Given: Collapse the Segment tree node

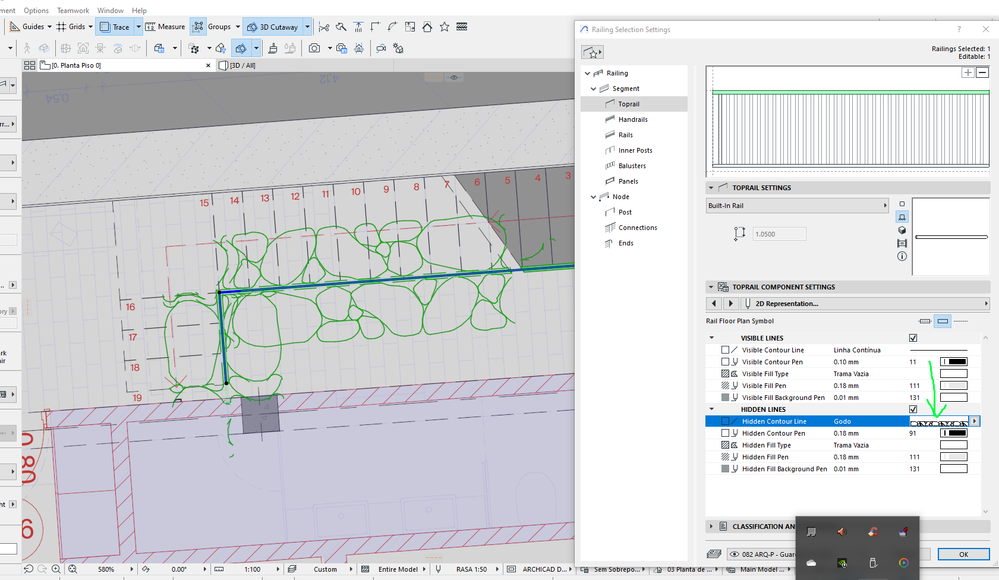Looking at the screenshot, I should (594, 89).
